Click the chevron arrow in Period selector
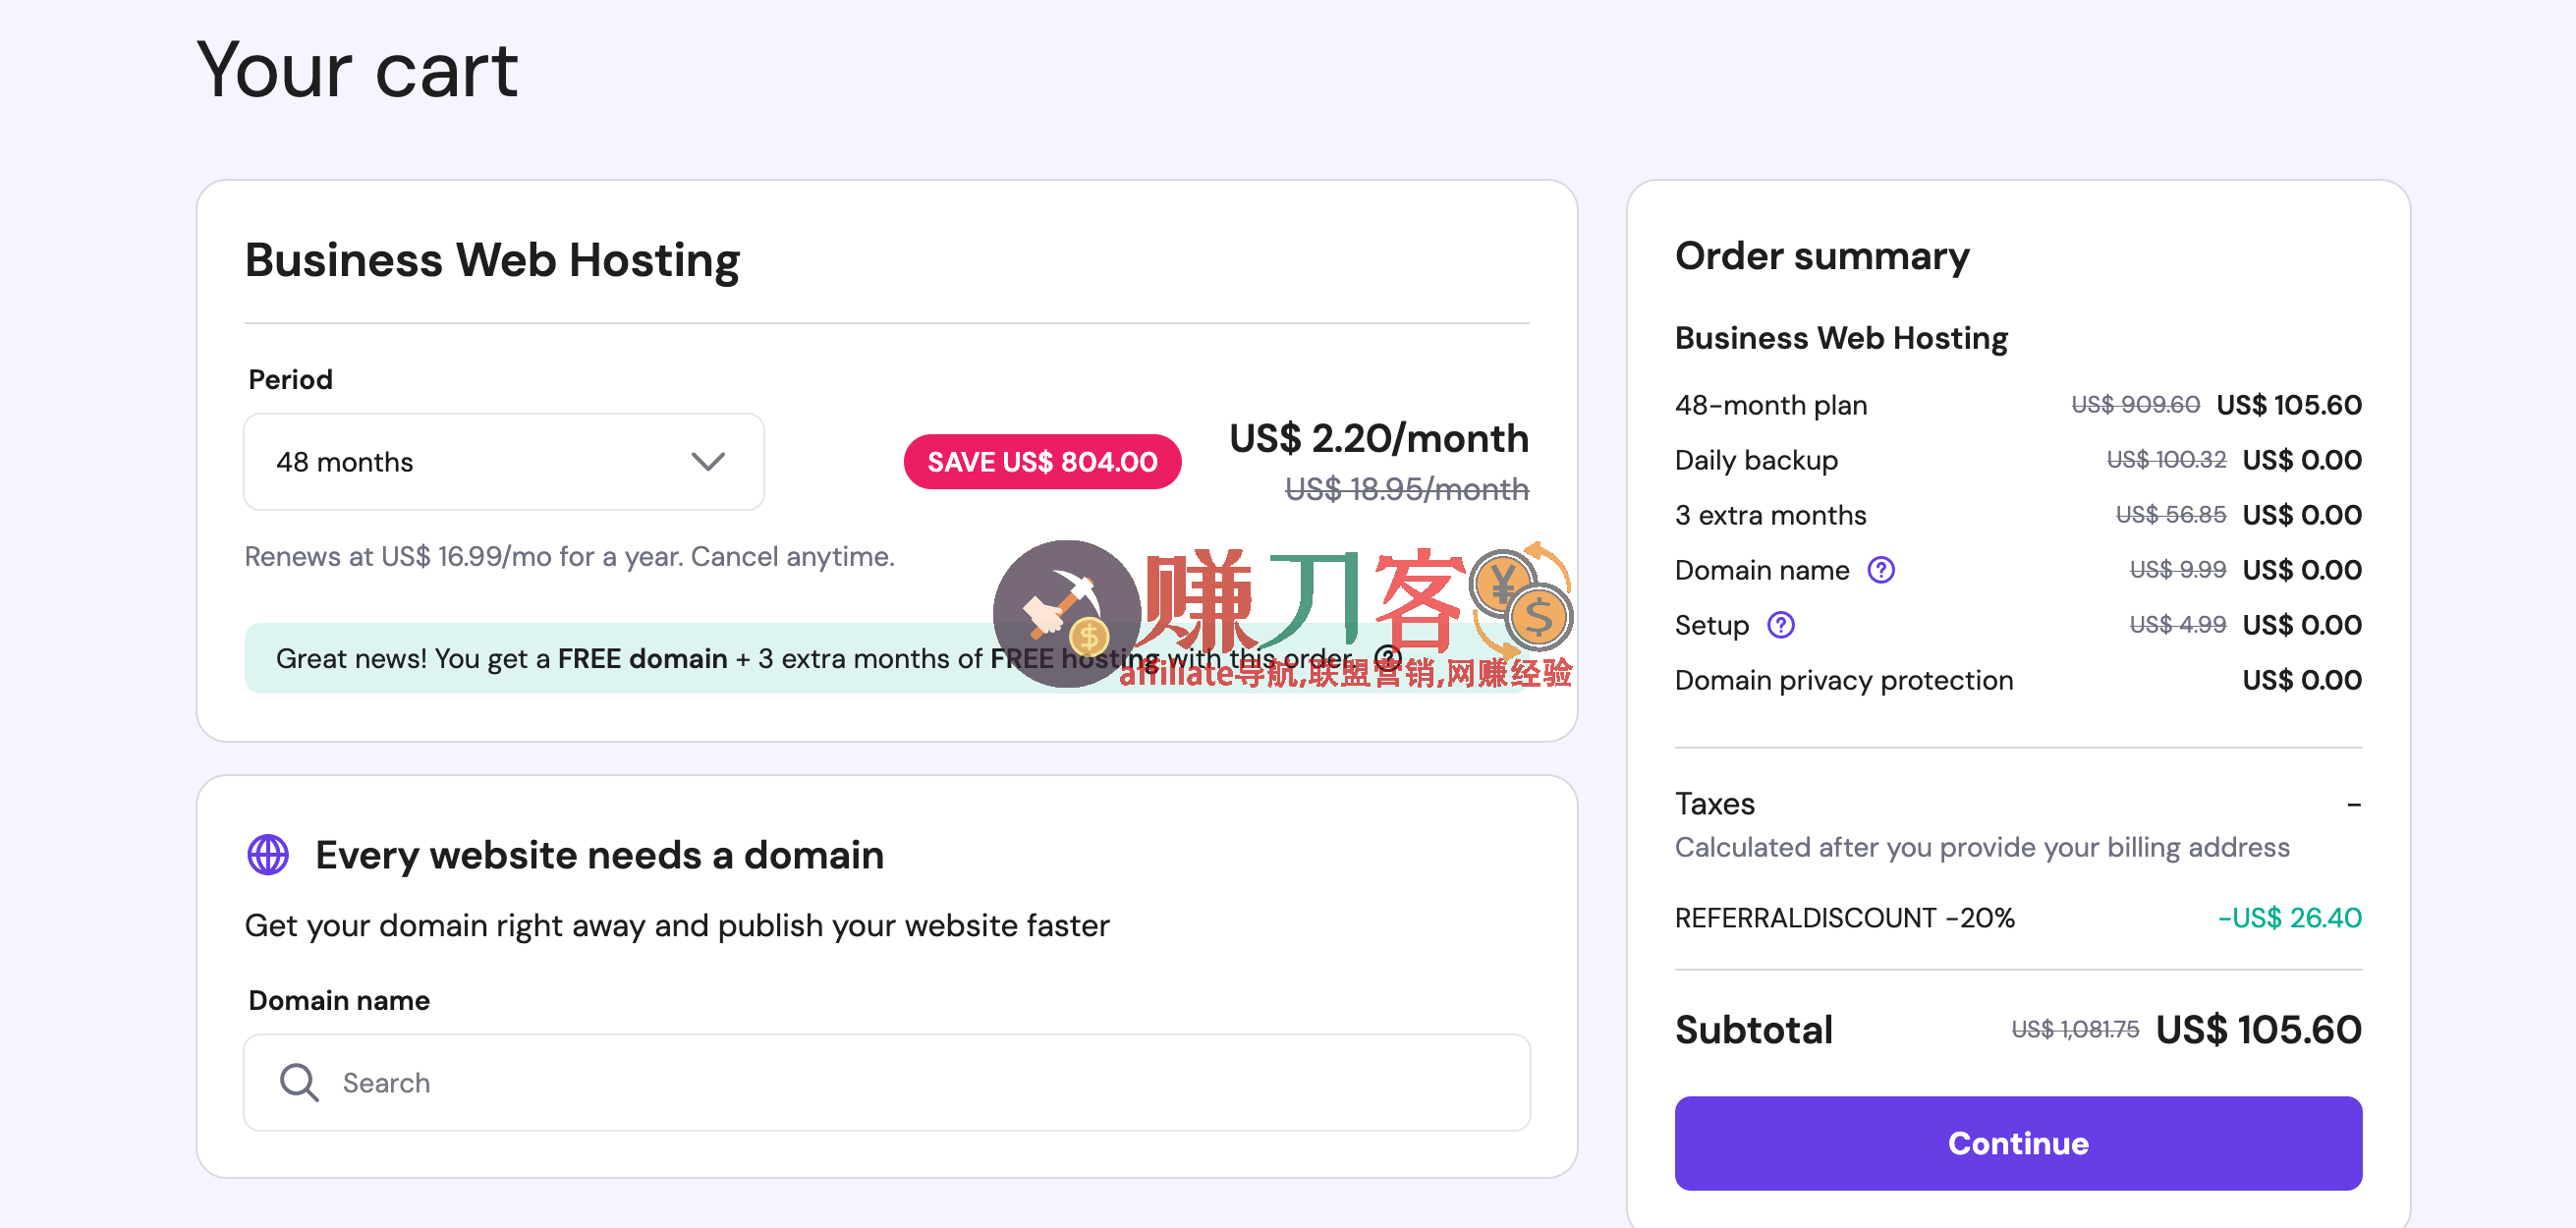Image resolution: width=2576 pixels, height=1228 pixels. pos(707,462)
